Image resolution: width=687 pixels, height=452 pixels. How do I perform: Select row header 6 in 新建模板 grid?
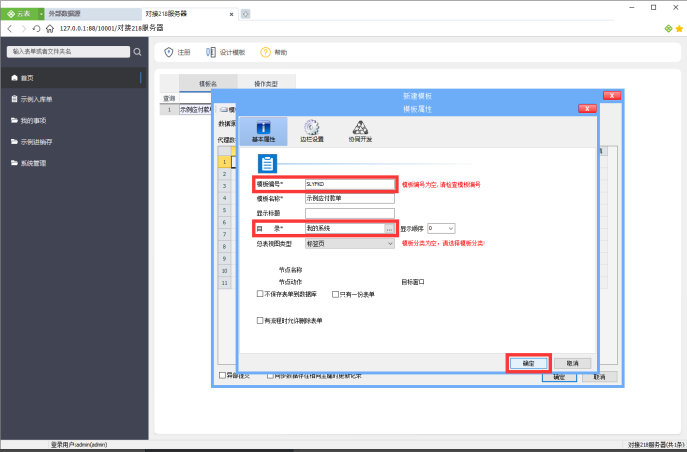224,222
